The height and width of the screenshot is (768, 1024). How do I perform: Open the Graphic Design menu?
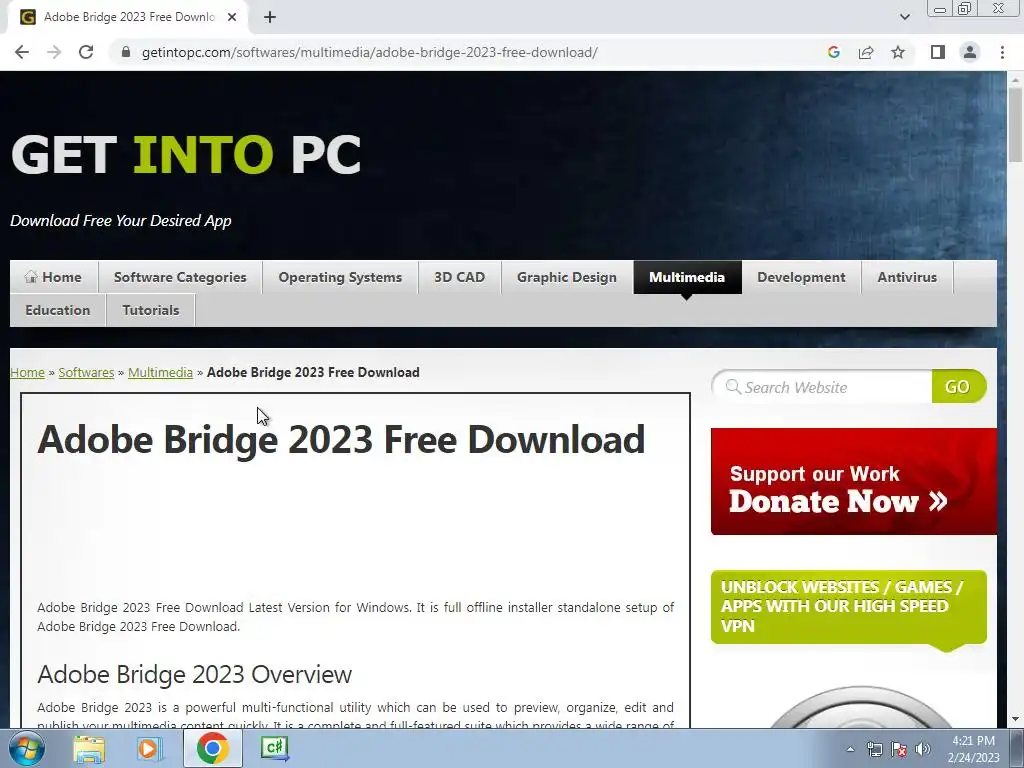(x=567, y=277)
